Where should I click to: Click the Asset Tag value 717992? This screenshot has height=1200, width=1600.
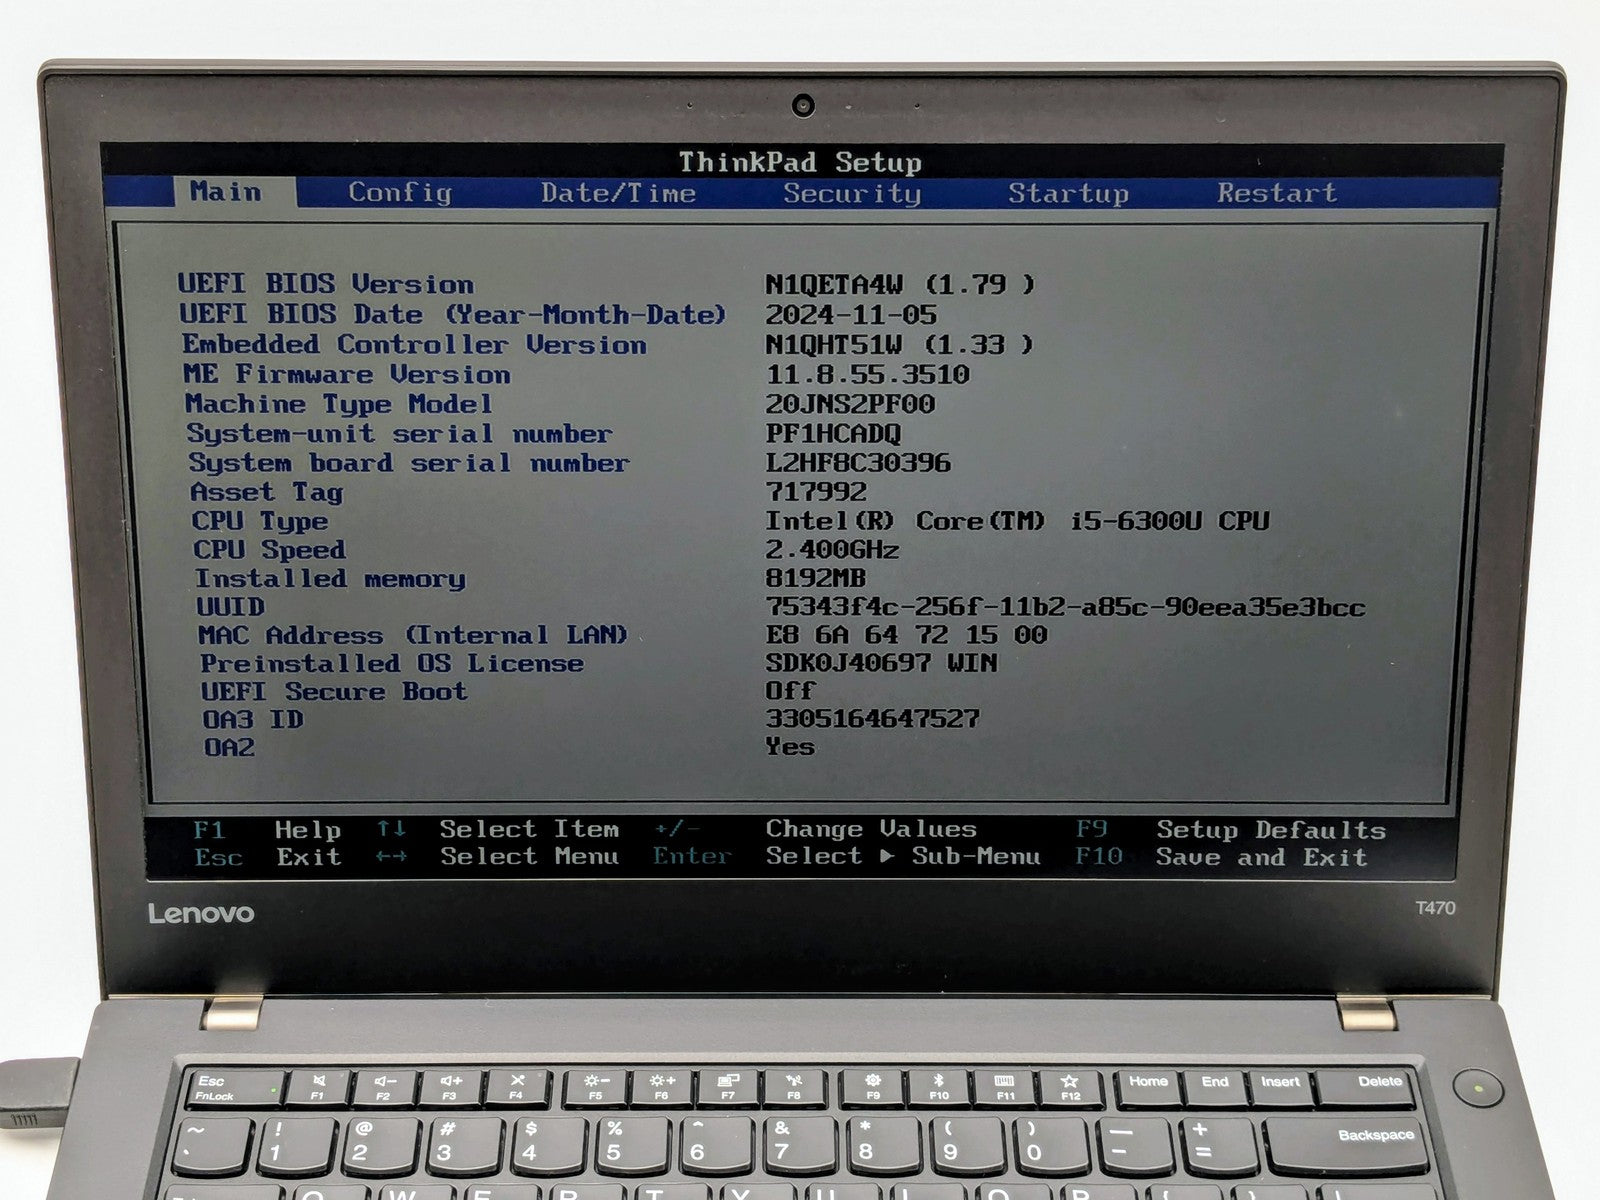[x=816, y=491]
